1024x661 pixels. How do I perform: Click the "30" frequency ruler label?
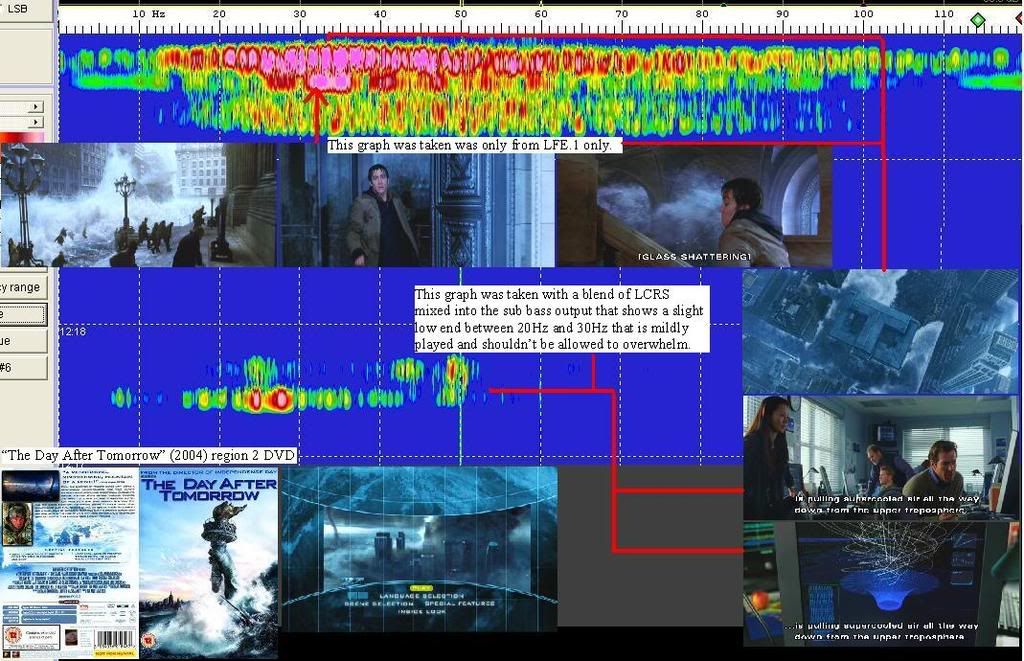click(x=299, y=13)
